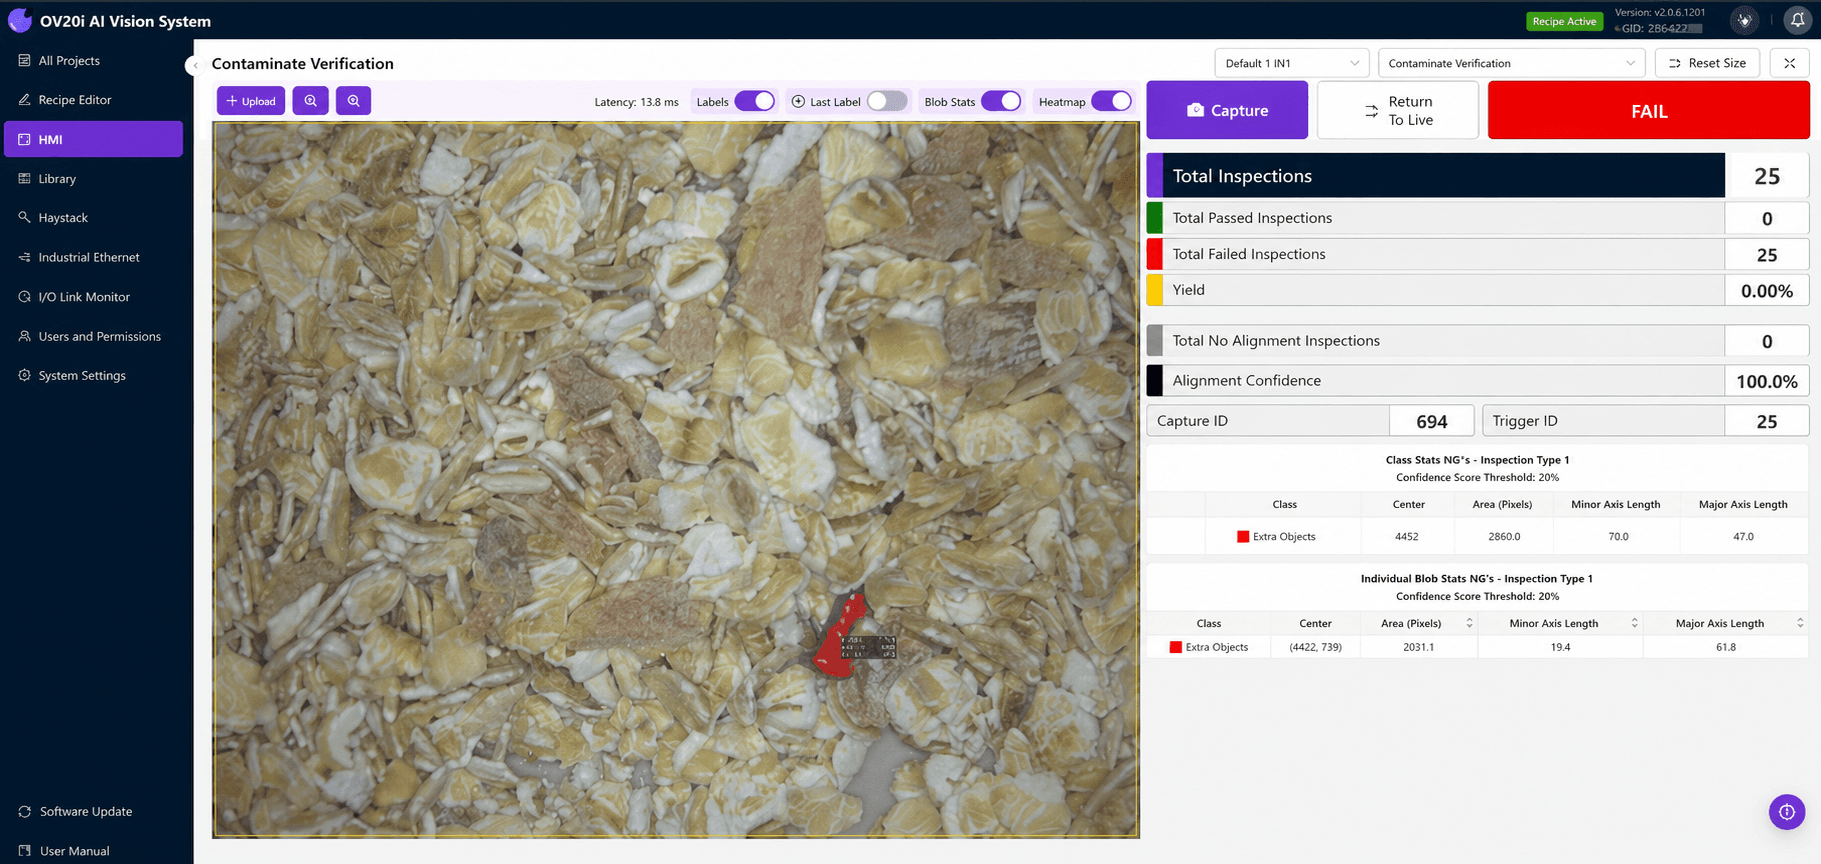
Task: Open the Contaminate Verification dropdown
Action: tap(1511, 63)
